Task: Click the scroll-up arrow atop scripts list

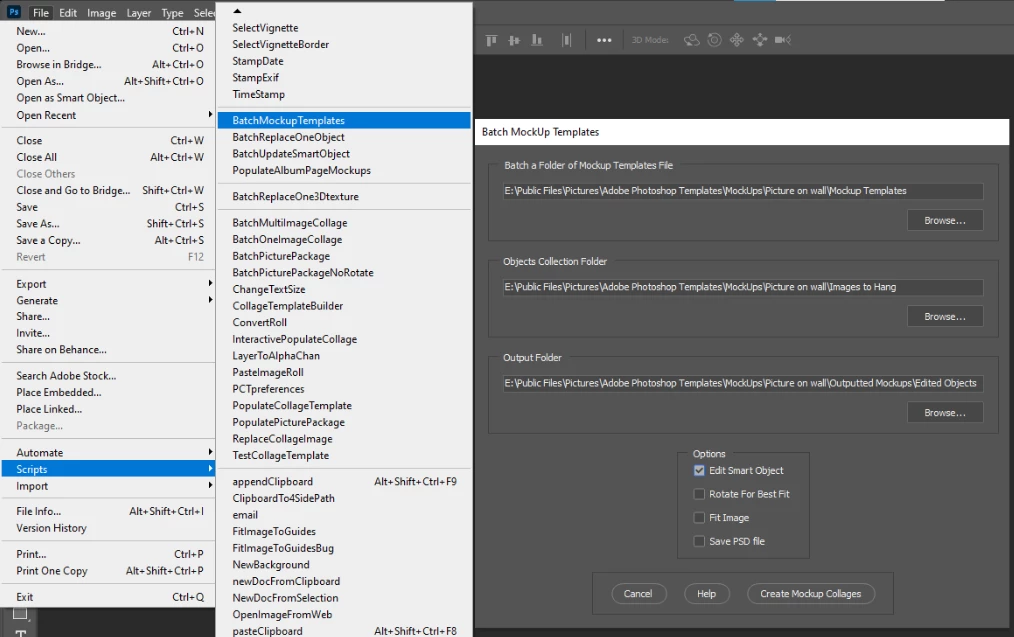Action: 237,11
